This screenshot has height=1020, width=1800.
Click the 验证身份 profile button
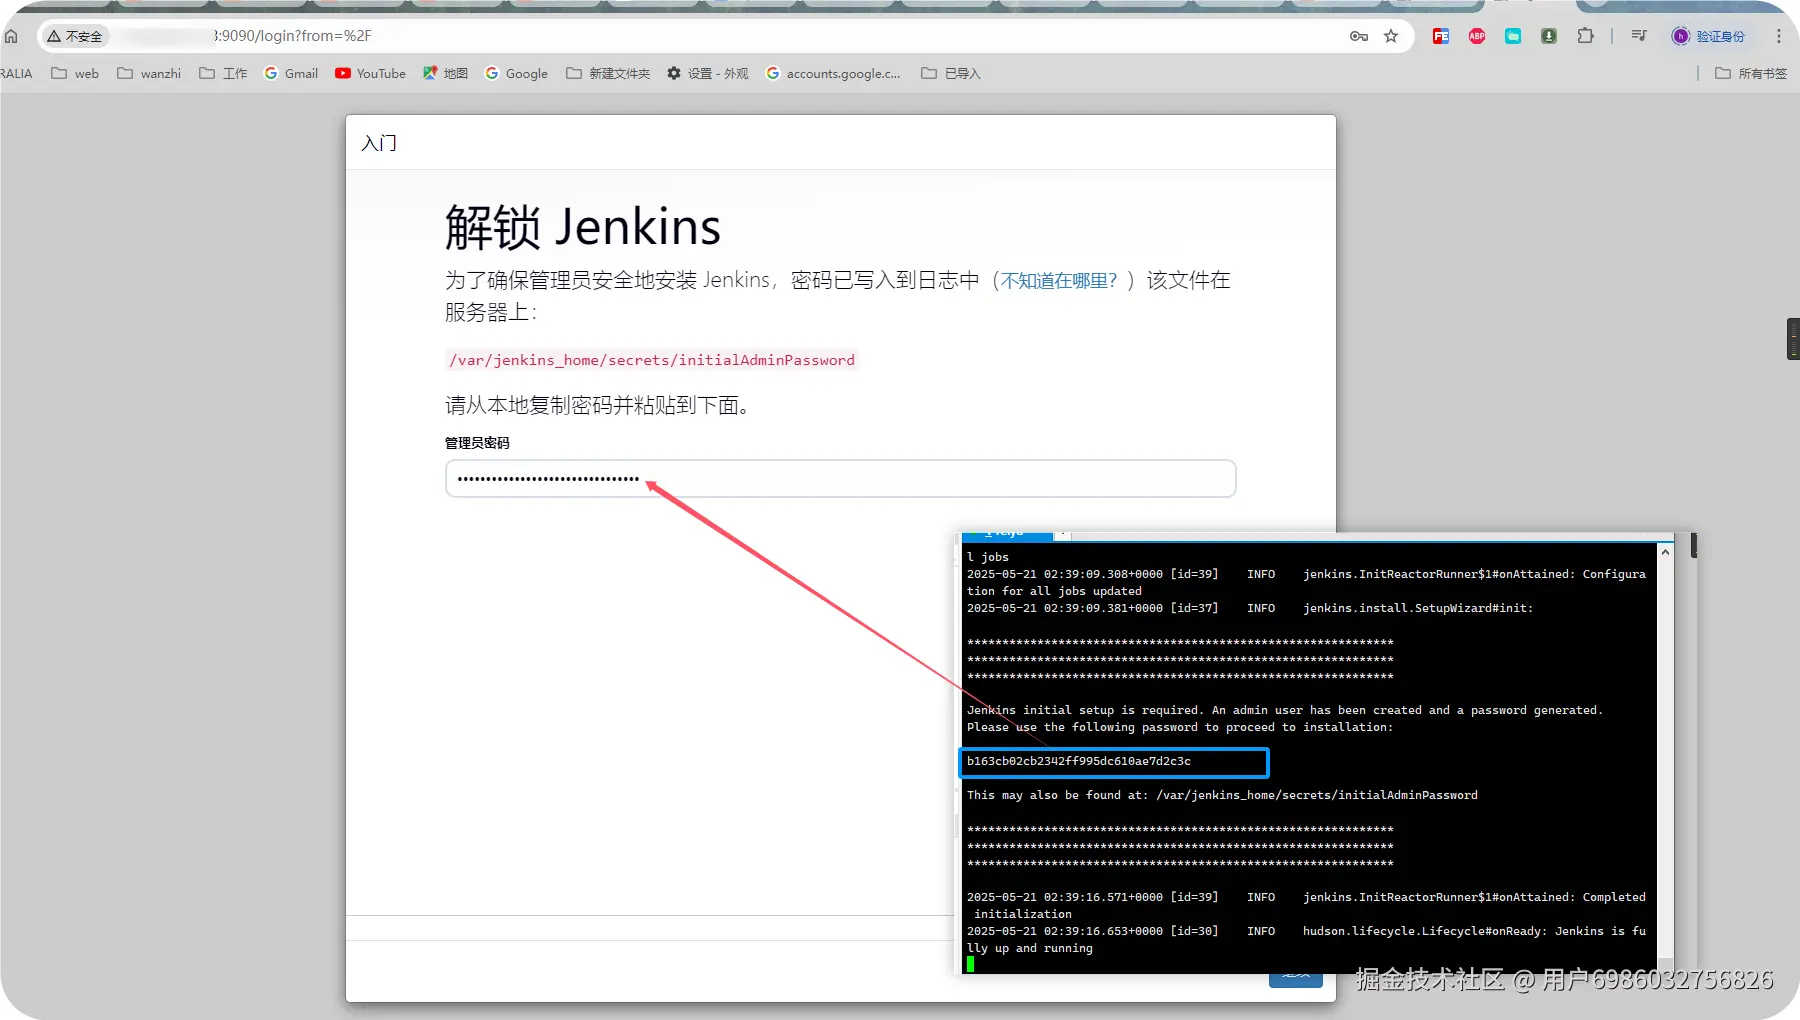[x=1709, y=36]
